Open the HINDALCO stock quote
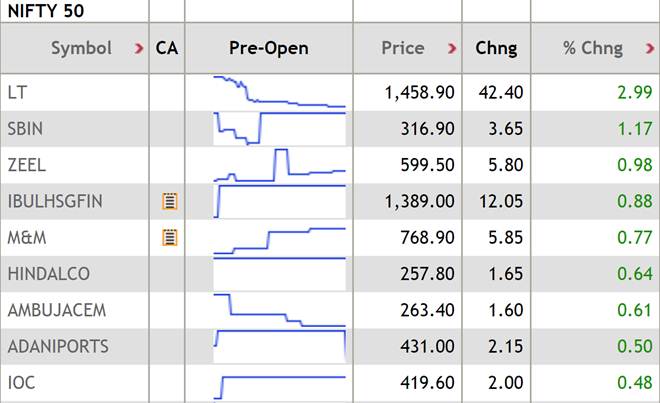 (x=48, y=273)
